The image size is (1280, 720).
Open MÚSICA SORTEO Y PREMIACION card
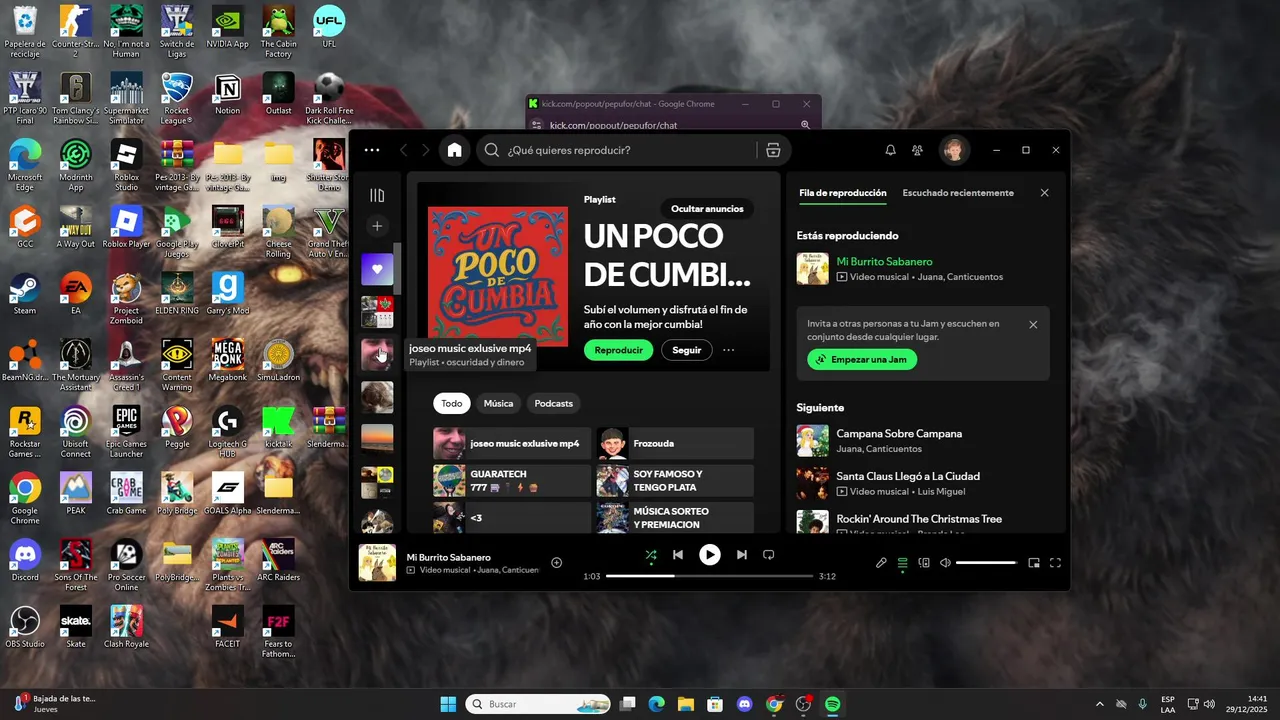click(x=675, y=518)
